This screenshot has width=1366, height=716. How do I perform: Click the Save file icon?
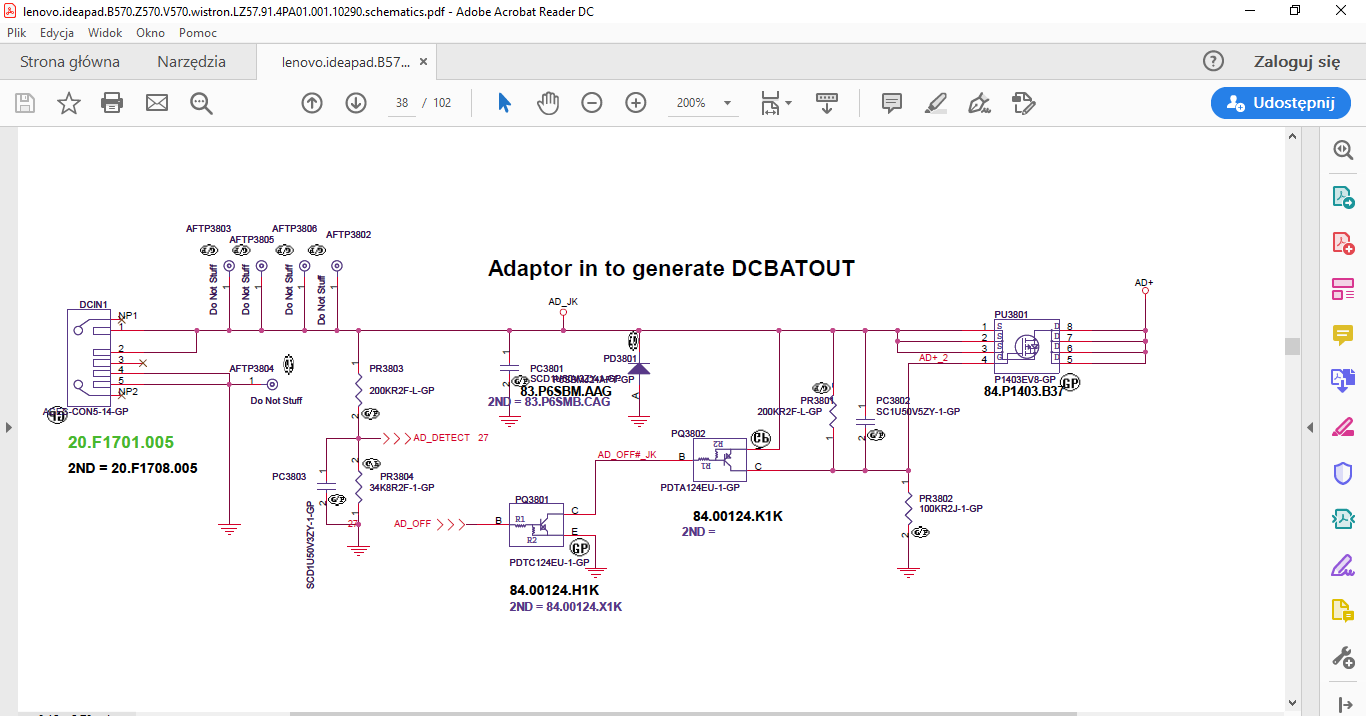(x=25, y=103)
